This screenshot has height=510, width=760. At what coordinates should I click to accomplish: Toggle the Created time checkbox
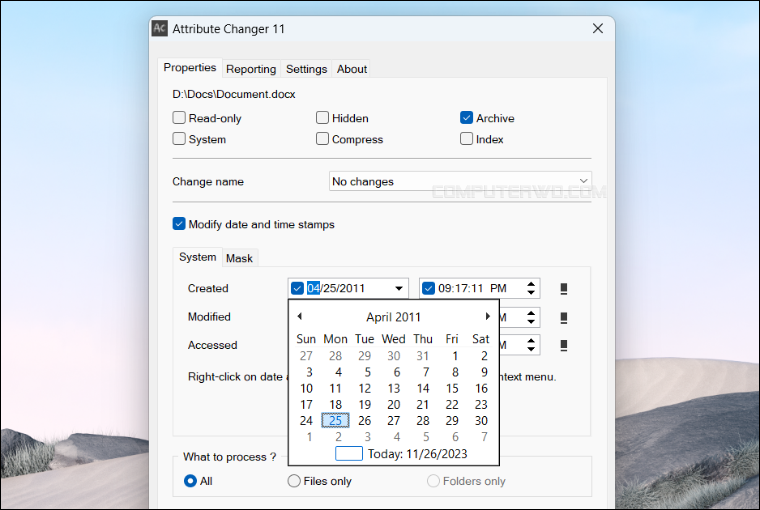click(428, 288)
